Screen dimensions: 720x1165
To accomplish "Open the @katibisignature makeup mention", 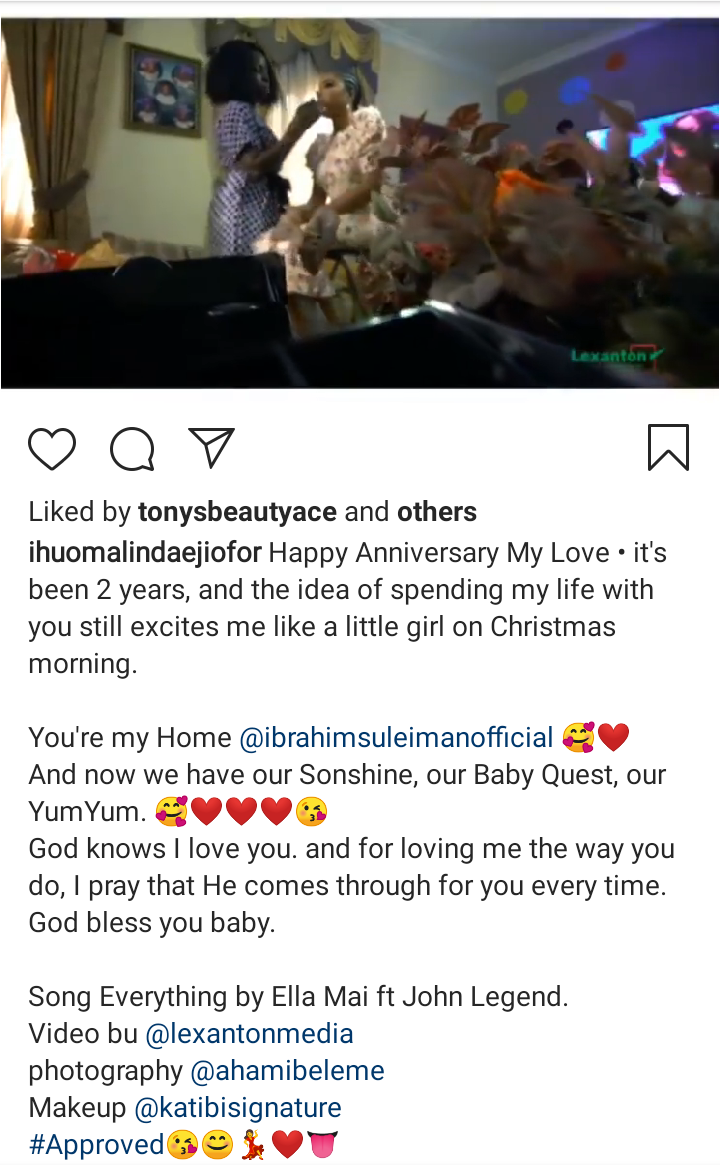I will point(238,1108).
